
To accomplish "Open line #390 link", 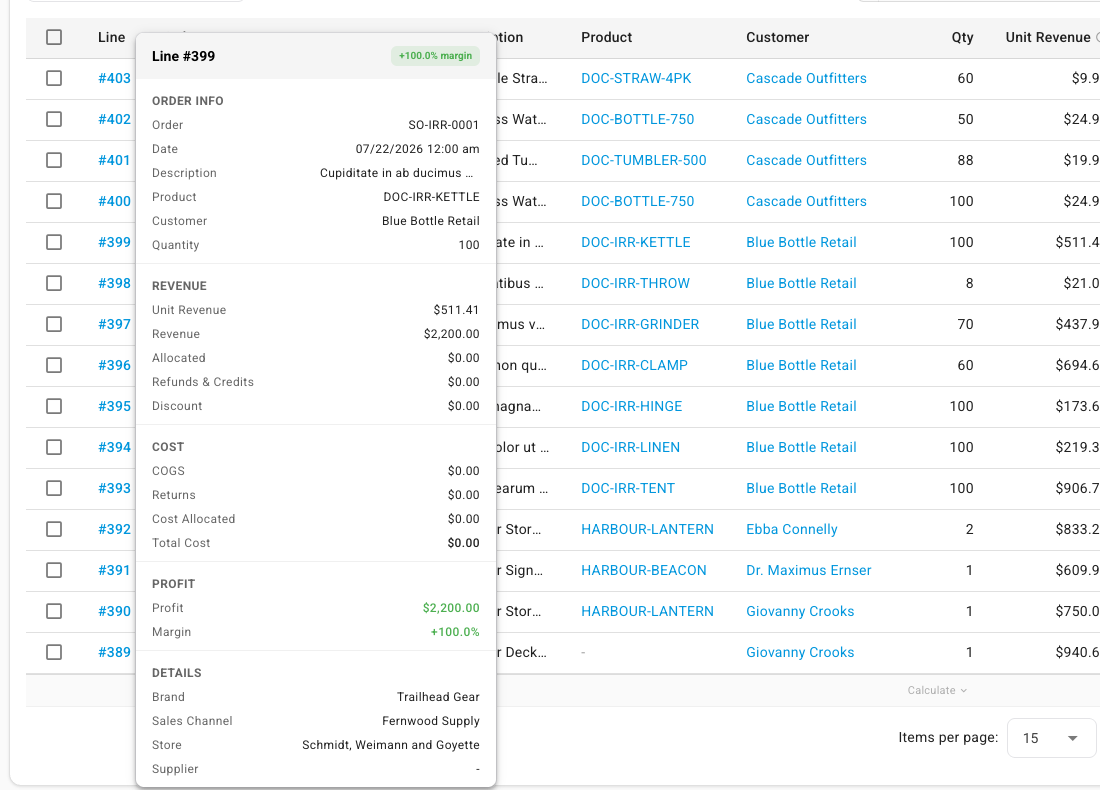I will tap(114, 611).
